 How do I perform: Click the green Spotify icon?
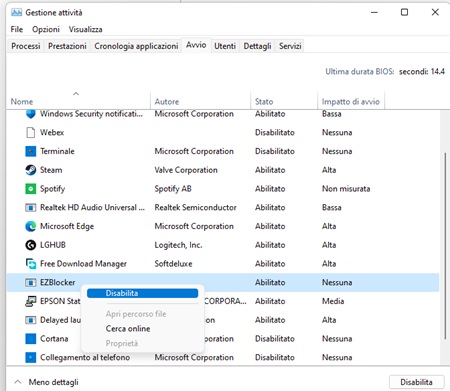click(31, 189)
